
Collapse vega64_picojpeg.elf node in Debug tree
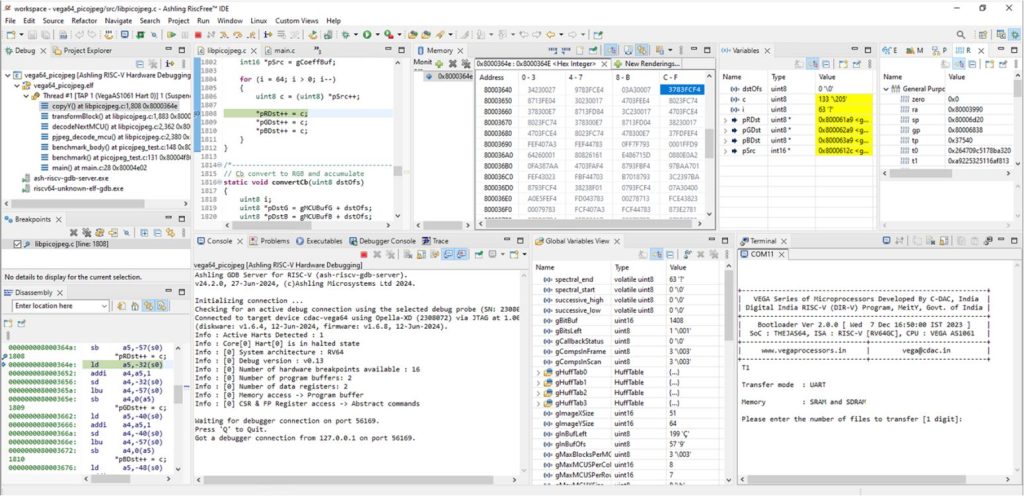click(x=17, y=85)
